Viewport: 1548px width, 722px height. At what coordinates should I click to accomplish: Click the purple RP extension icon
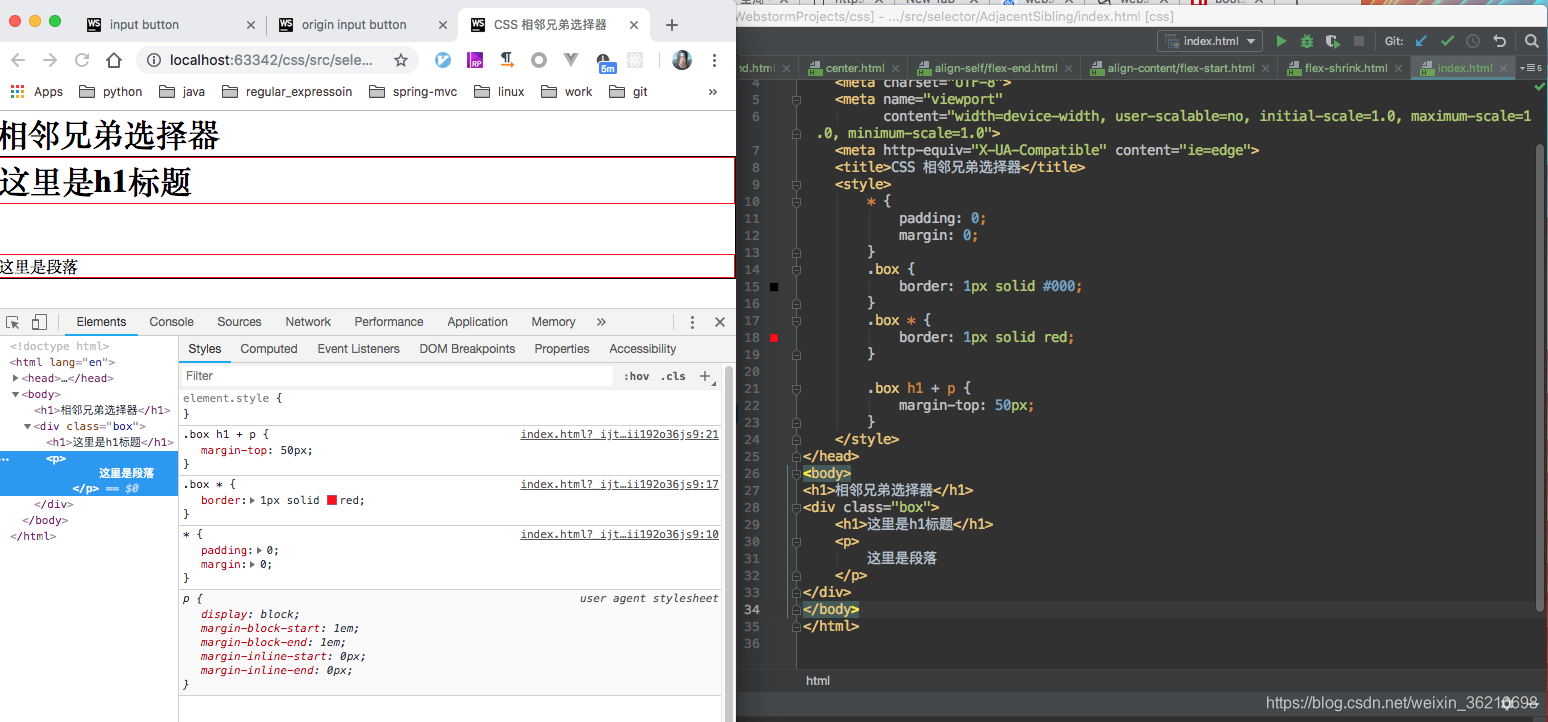coord(475,60)
